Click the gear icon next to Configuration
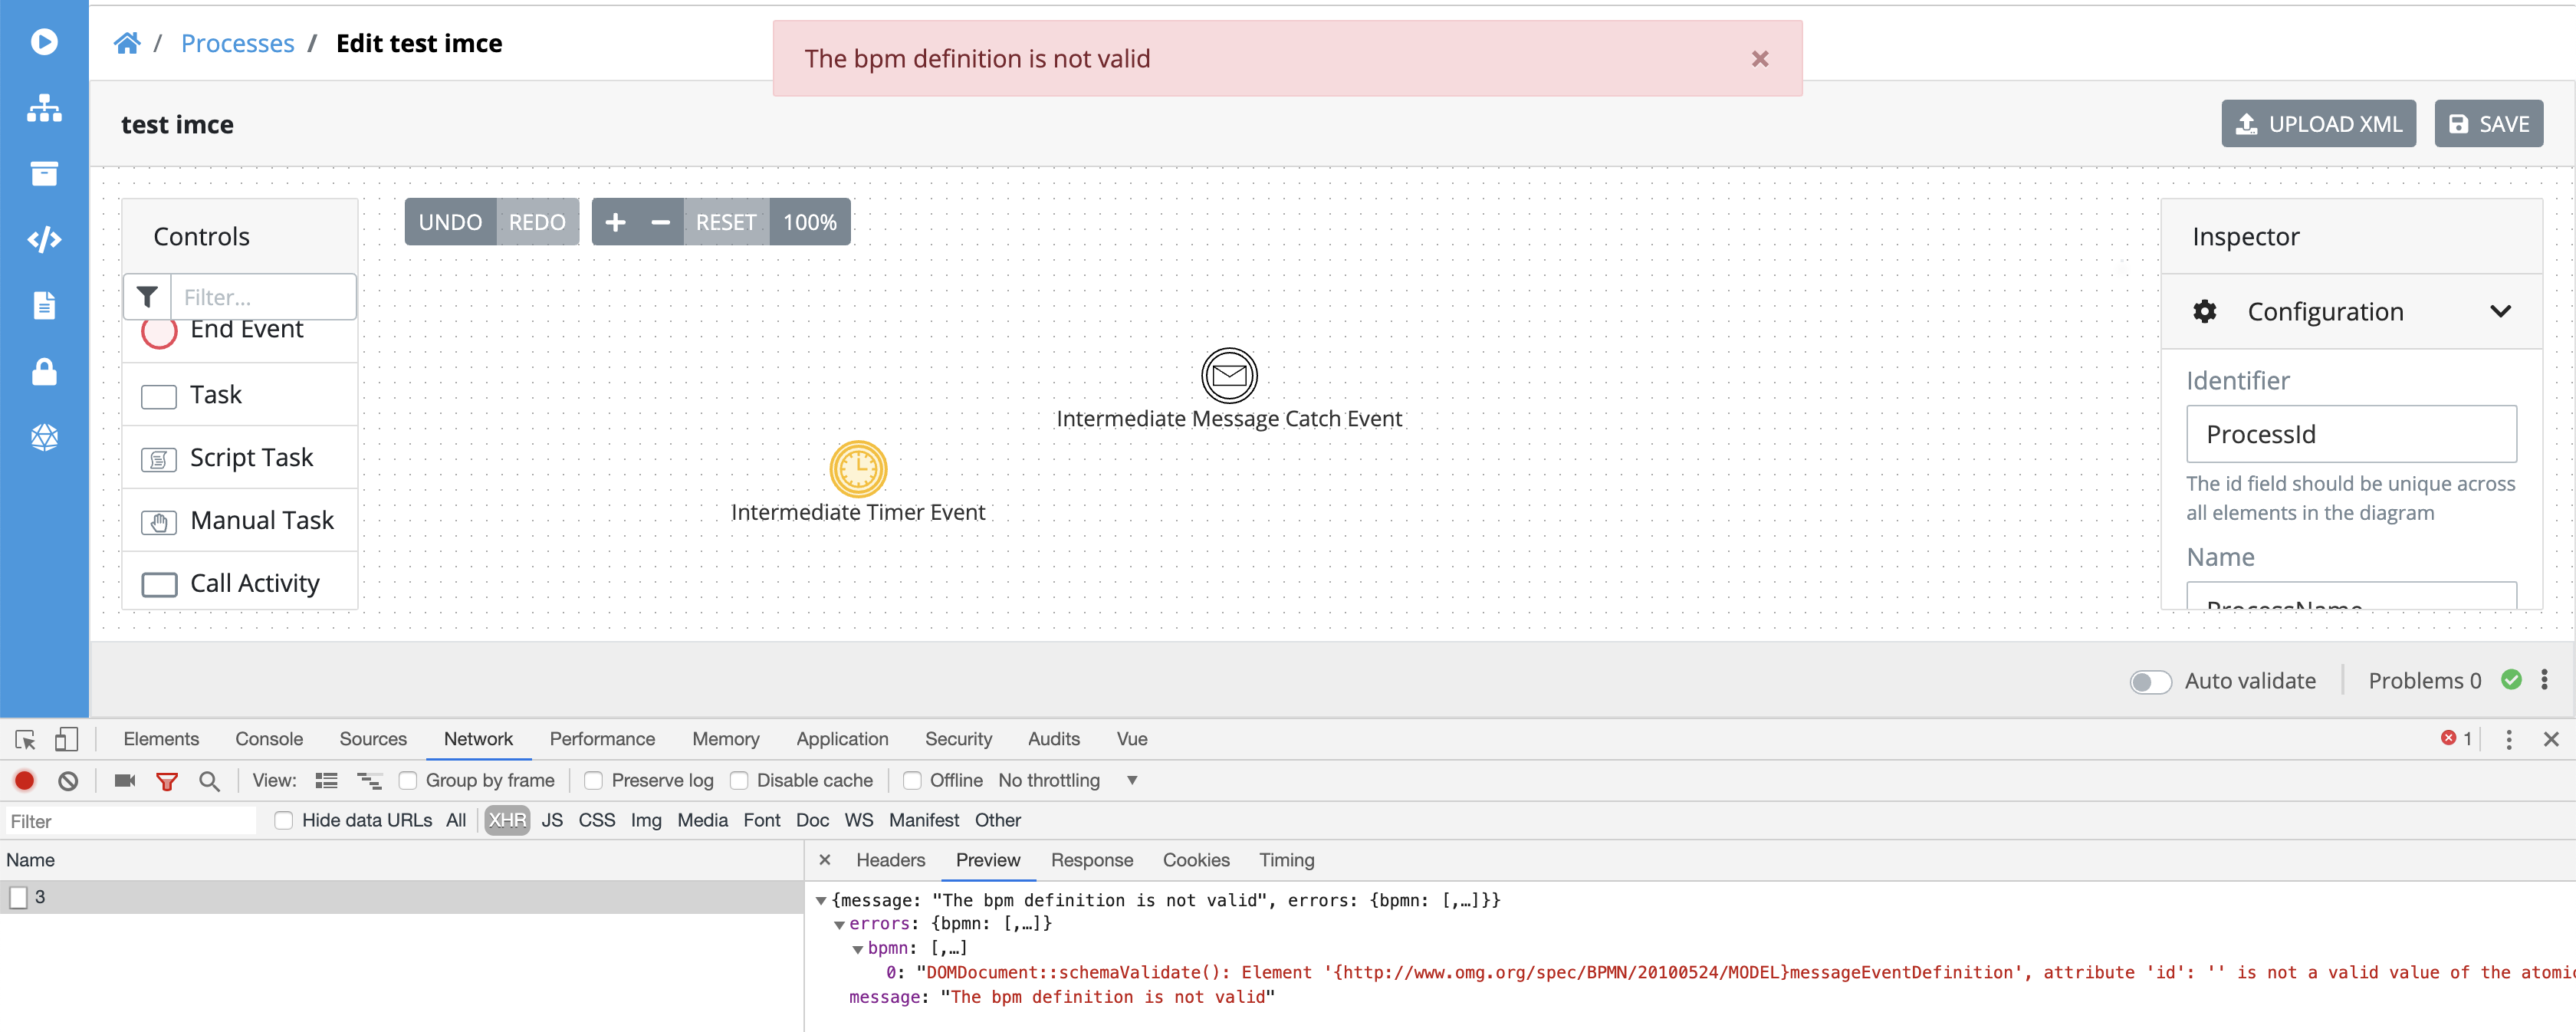Viewport: 2576px width, 1032px height. (x=2204, y=311)
